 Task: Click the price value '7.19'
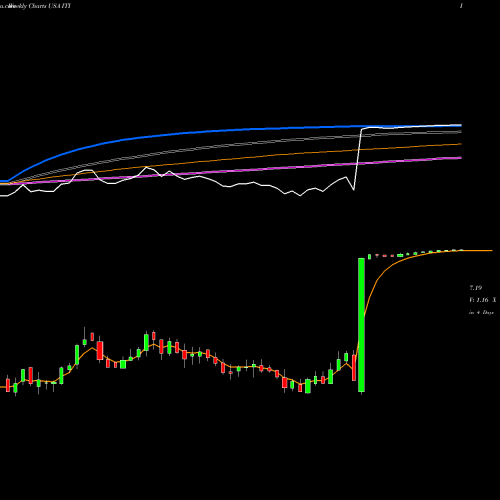[x=476, y=288]
